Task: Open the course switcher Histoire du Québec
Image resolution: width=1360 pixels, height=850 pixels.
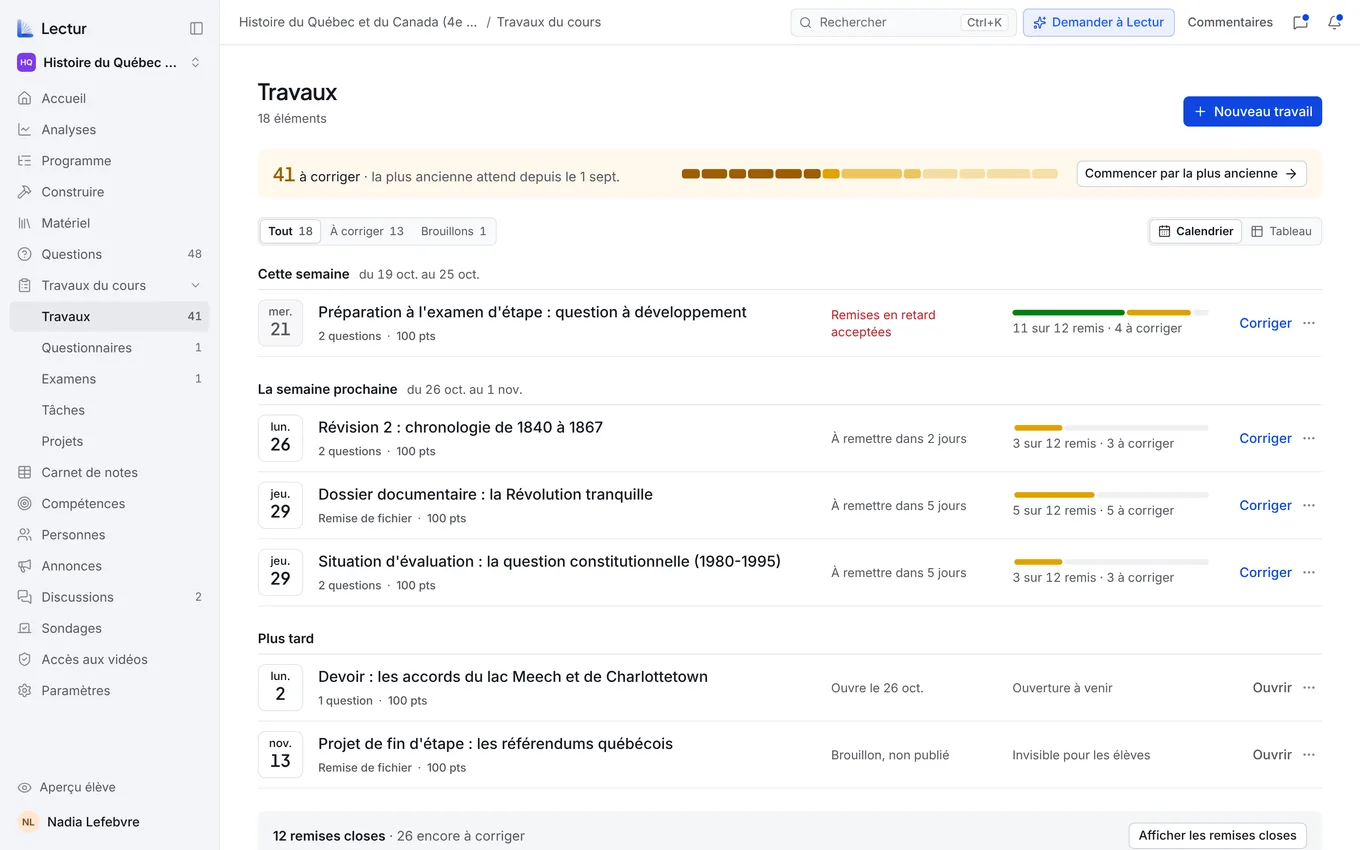Action: click(109, 62)
